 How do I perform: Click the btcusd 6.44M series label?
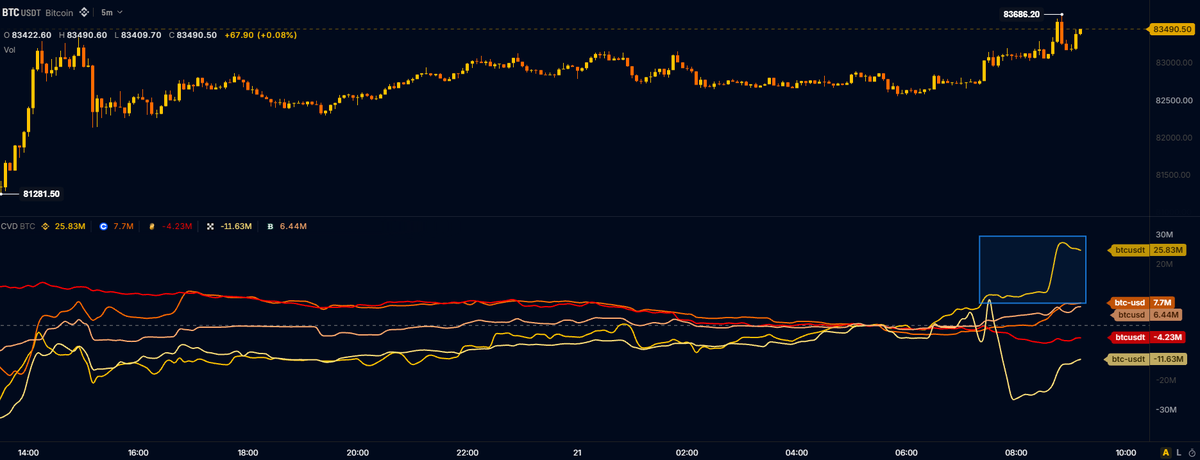click(1144, 314)
